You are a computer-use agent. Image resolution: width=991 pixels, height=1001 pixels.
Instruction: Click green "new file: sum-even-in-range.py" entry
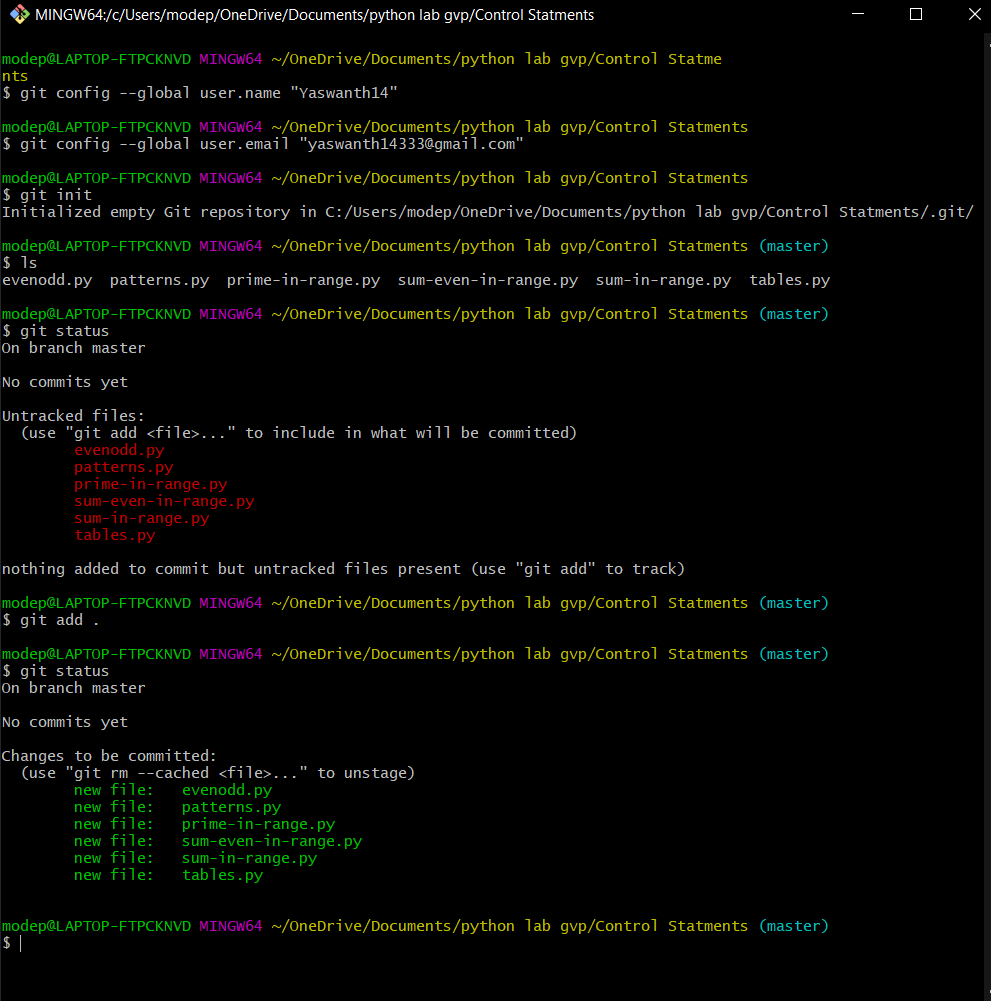(218, 841)
